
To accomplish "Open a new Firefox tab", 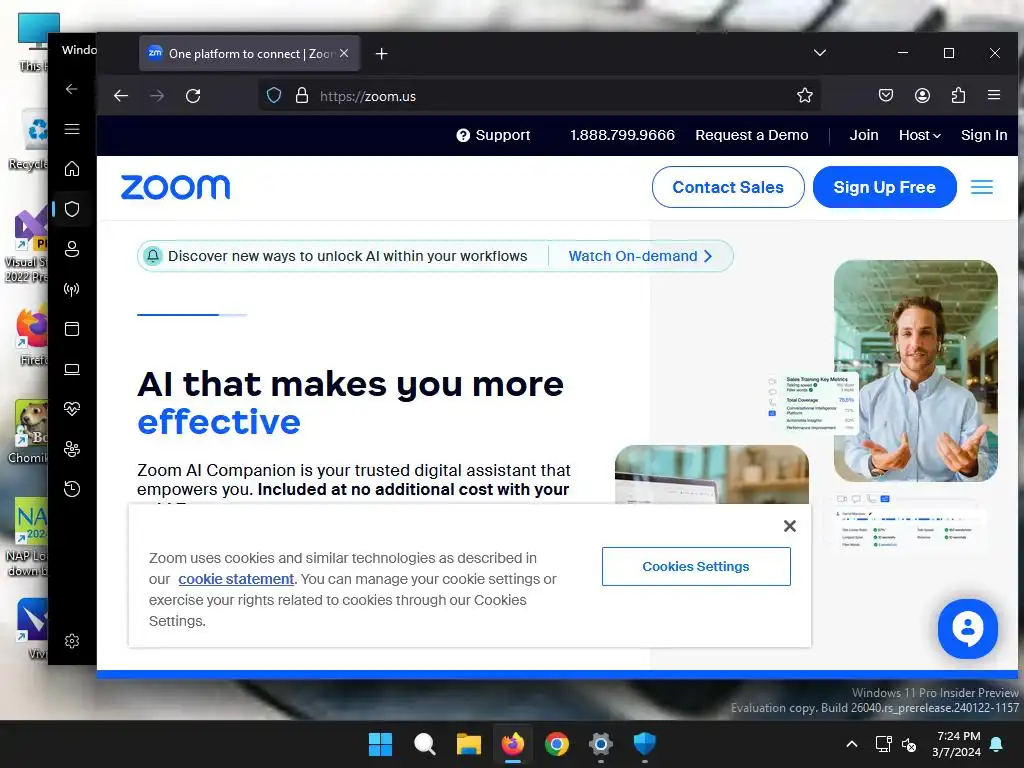I will point(381,54).
